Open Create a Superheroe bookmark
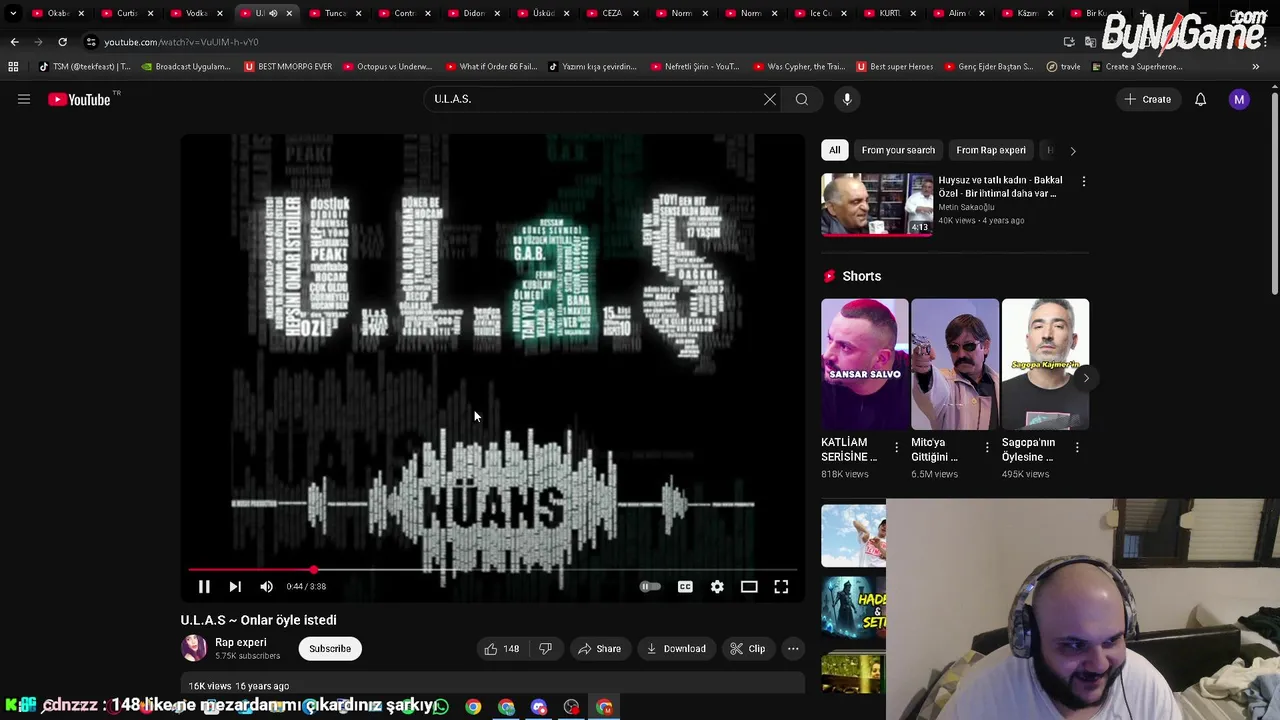The height and width of the screenshot is (720, 1280). click(1137, 67)
